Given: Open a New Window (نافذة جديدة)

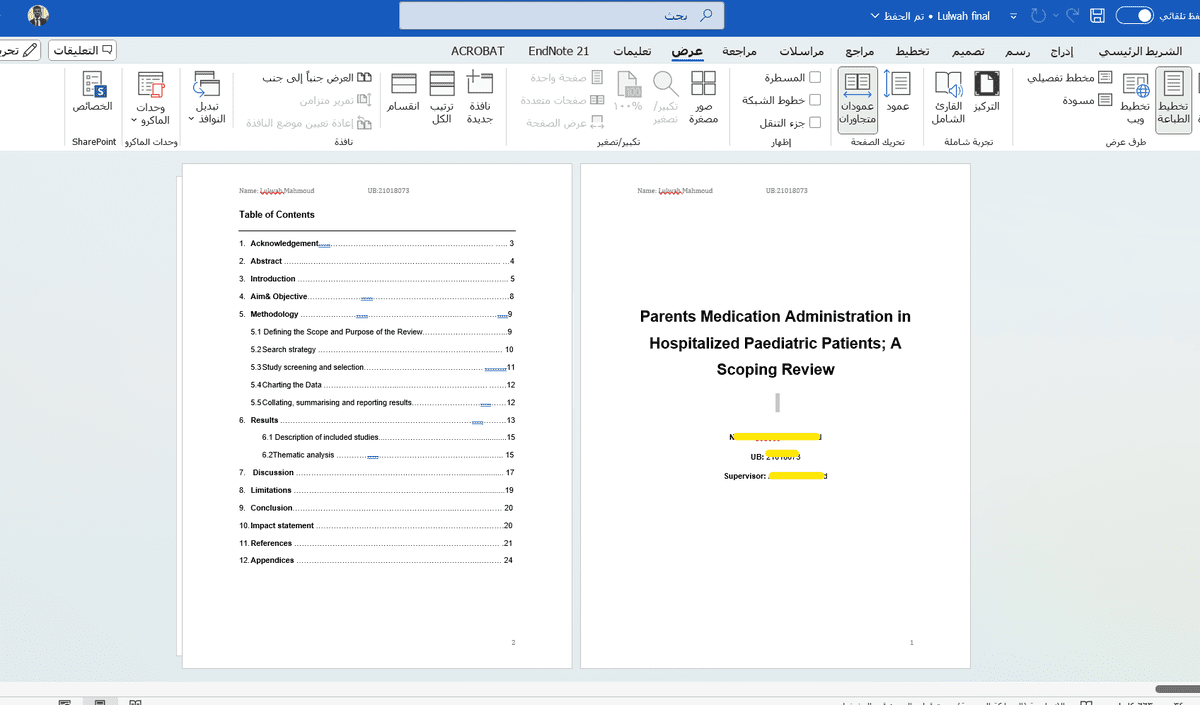Looking at the screenshot, I should [x=480, y=97].
